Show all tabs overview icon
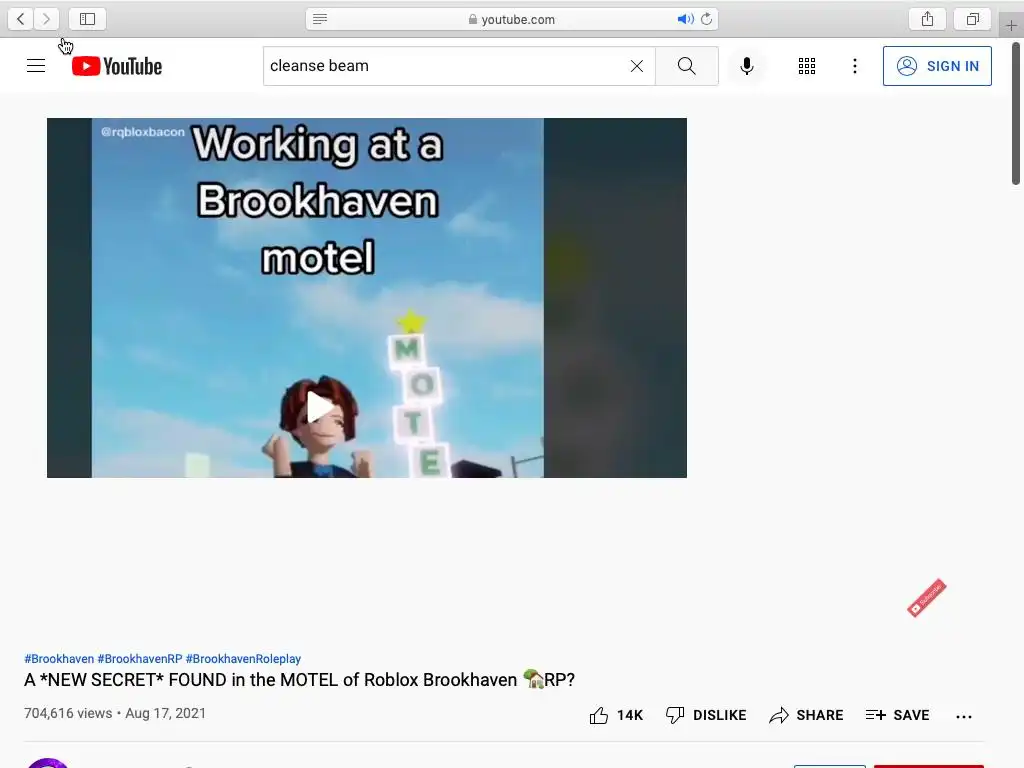Screen dimensions: 1024x768 click(x=973, y=19)
